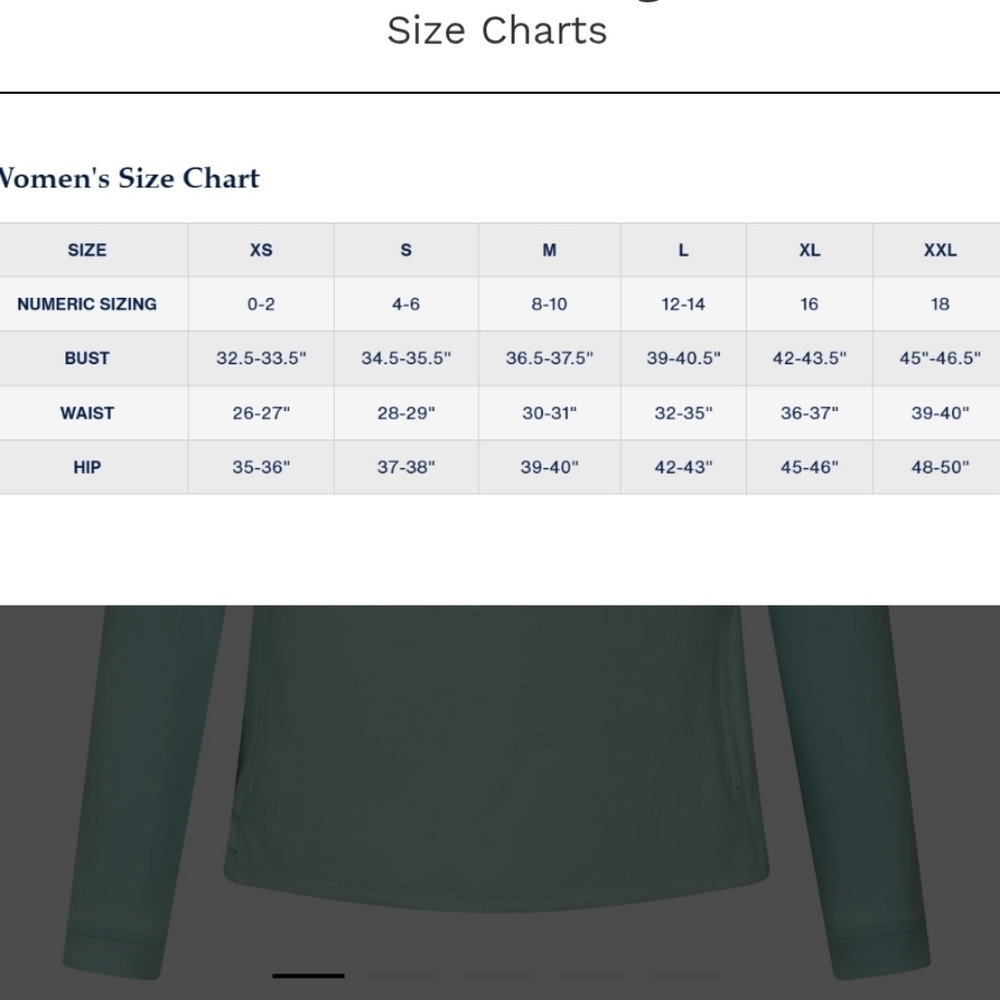
Task: Click the 48-50" hip measurement cell
Action: pyautogui.click(x=940, y=467)
